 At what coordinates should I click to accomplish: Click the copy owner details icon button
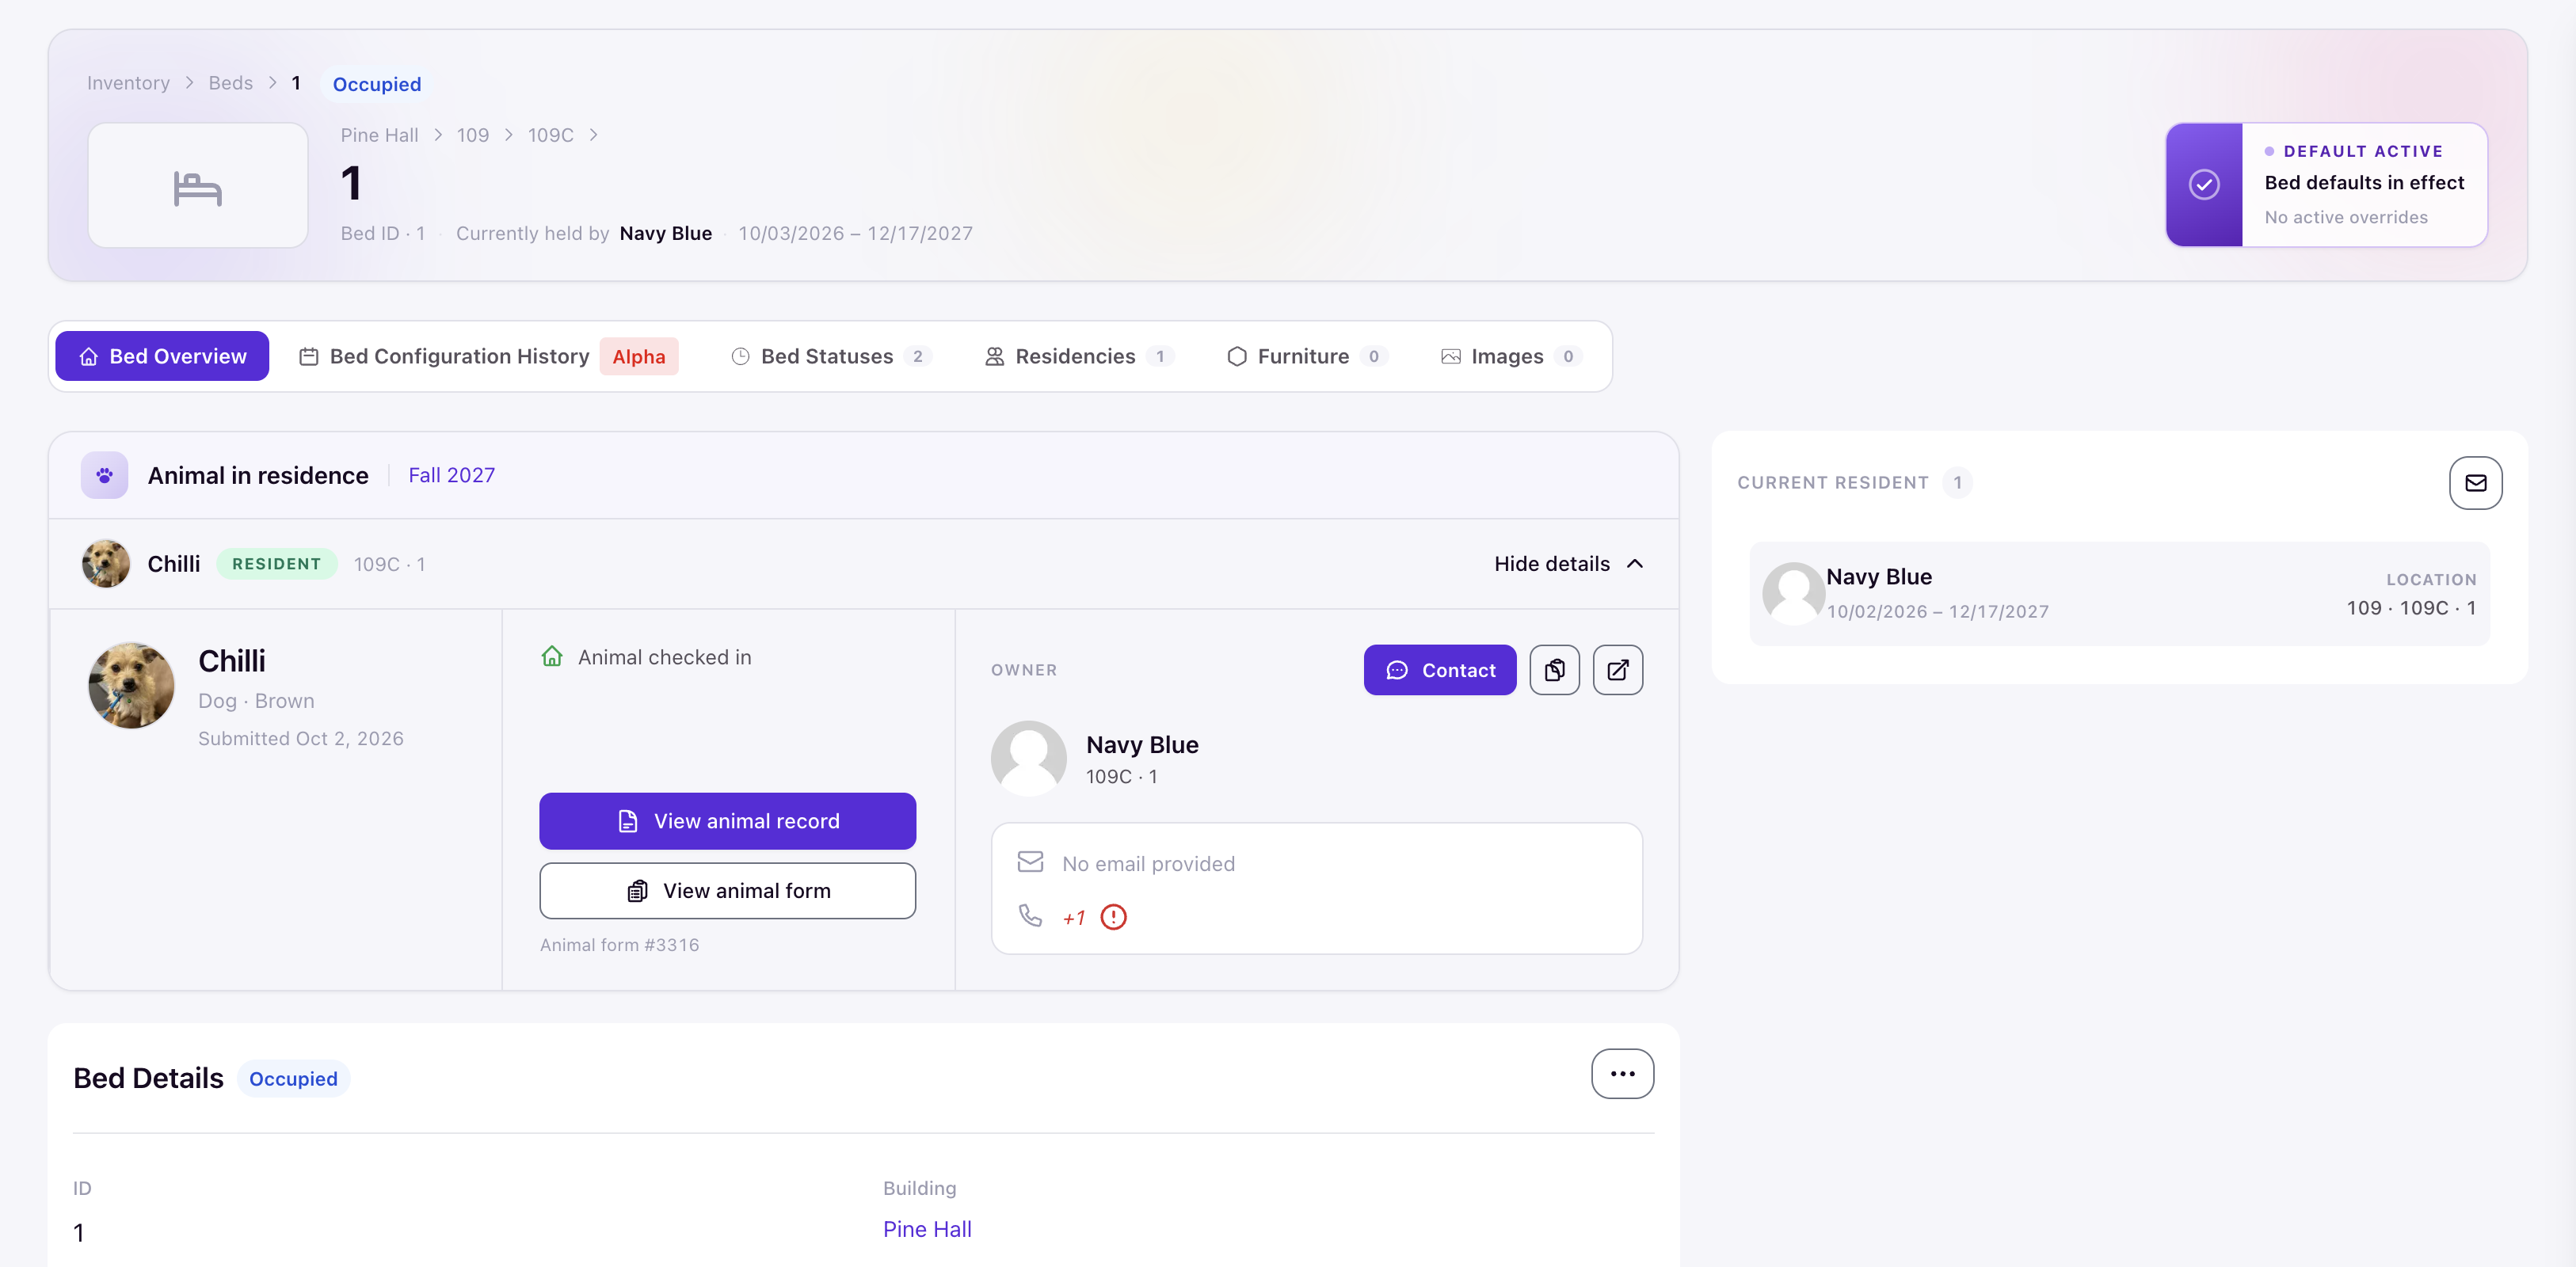pos(1554,670)
